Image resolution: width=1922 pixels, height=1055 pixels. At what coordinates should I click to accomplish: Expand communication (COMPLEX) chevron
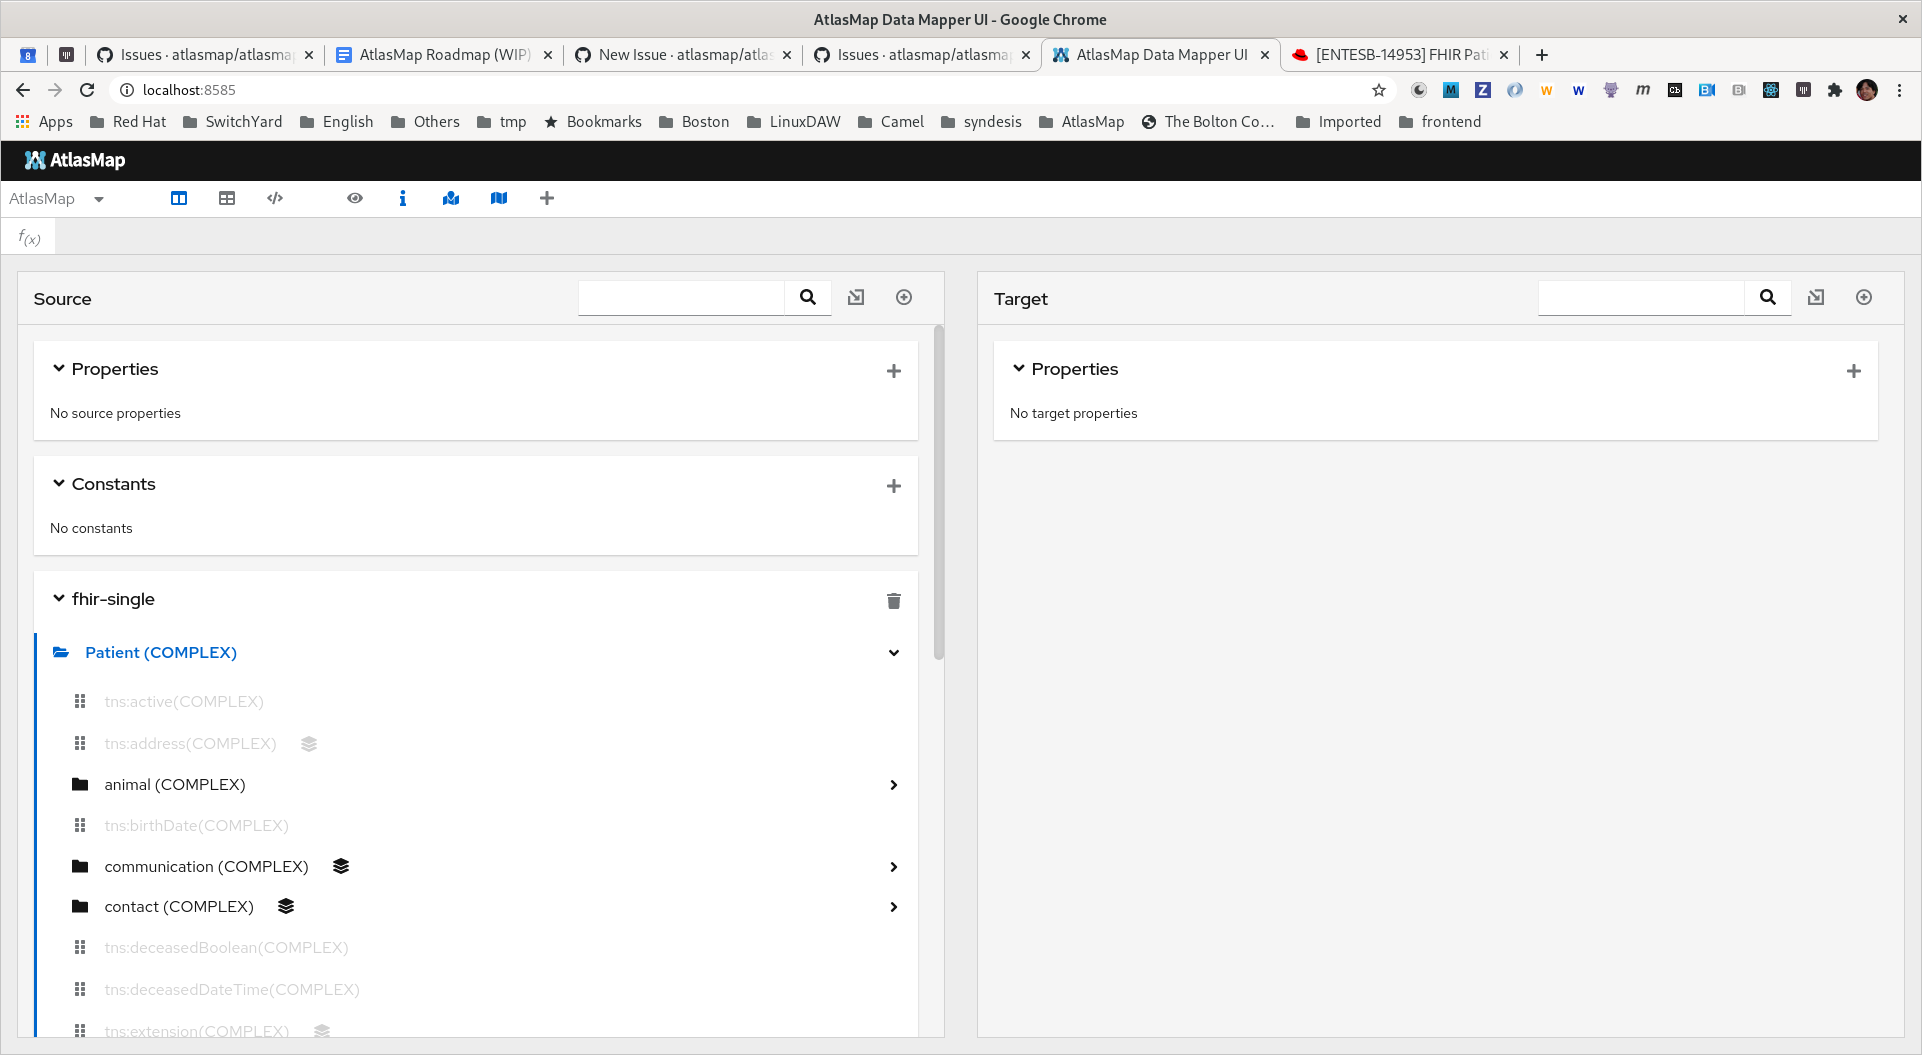click(x=894, y=867)
